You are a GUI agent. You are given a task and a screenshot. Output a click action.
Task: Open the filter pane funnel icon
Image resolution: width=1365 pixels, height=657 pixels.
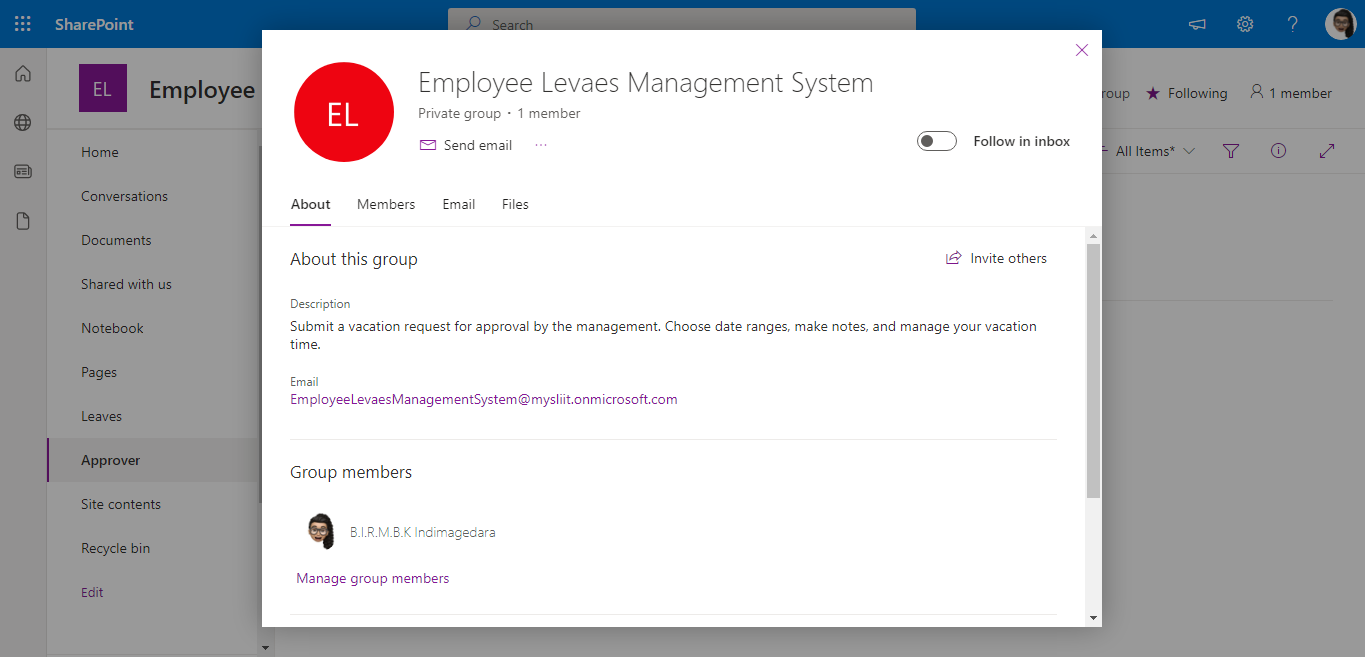click(x=1231, y=151)
